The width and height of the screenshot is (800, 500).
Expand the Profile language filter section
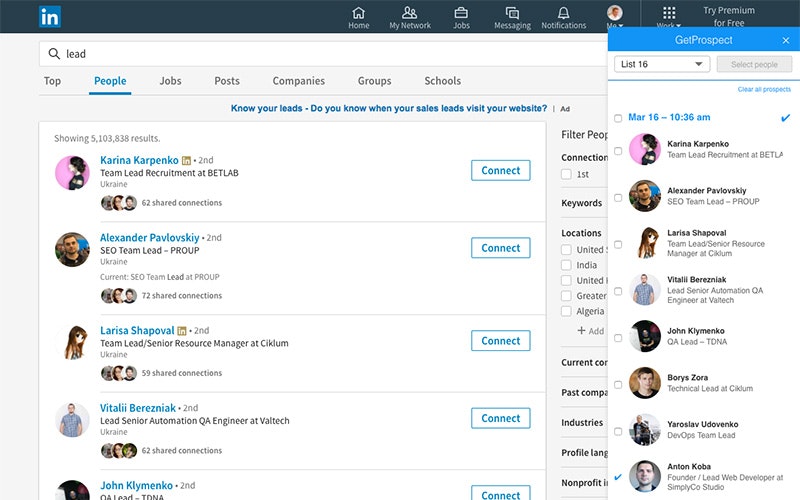pyautogui.click(x=584, y=453)
